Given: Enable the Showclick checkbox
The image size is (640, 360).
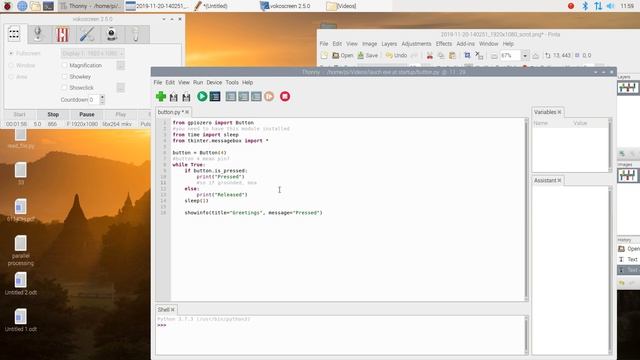Looking at the screenshot, I should click(x=64, y=87).
